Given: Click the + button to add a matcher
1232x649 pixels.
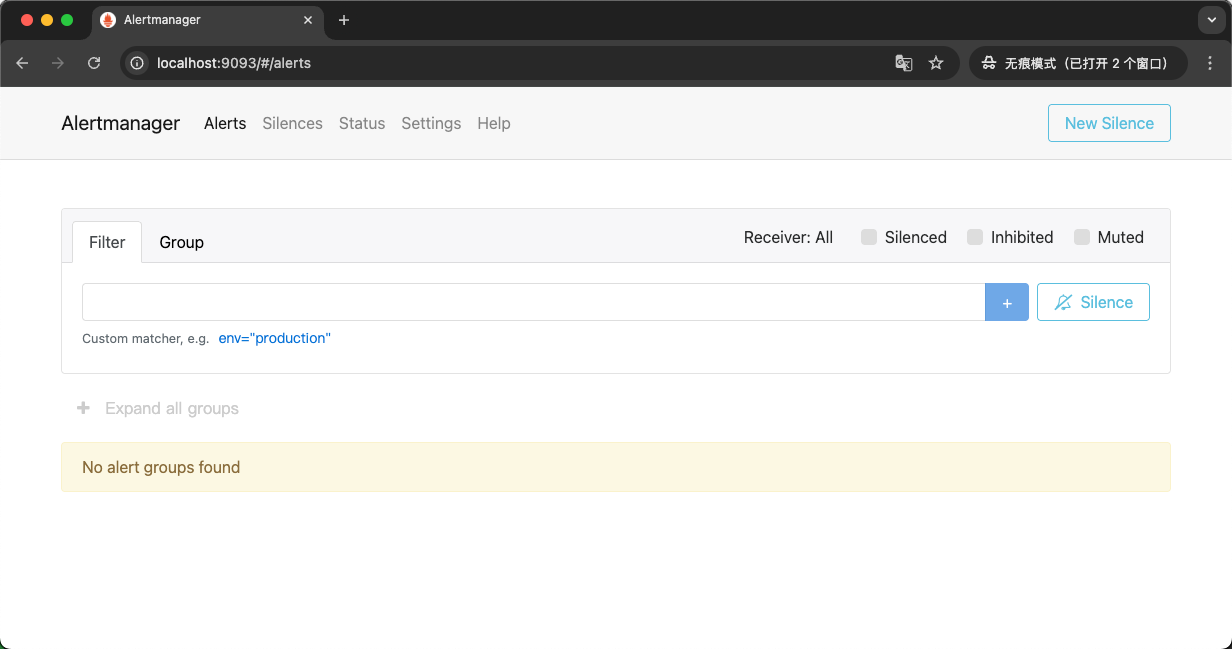Looking at the screenshot, I should (1006, 301).
